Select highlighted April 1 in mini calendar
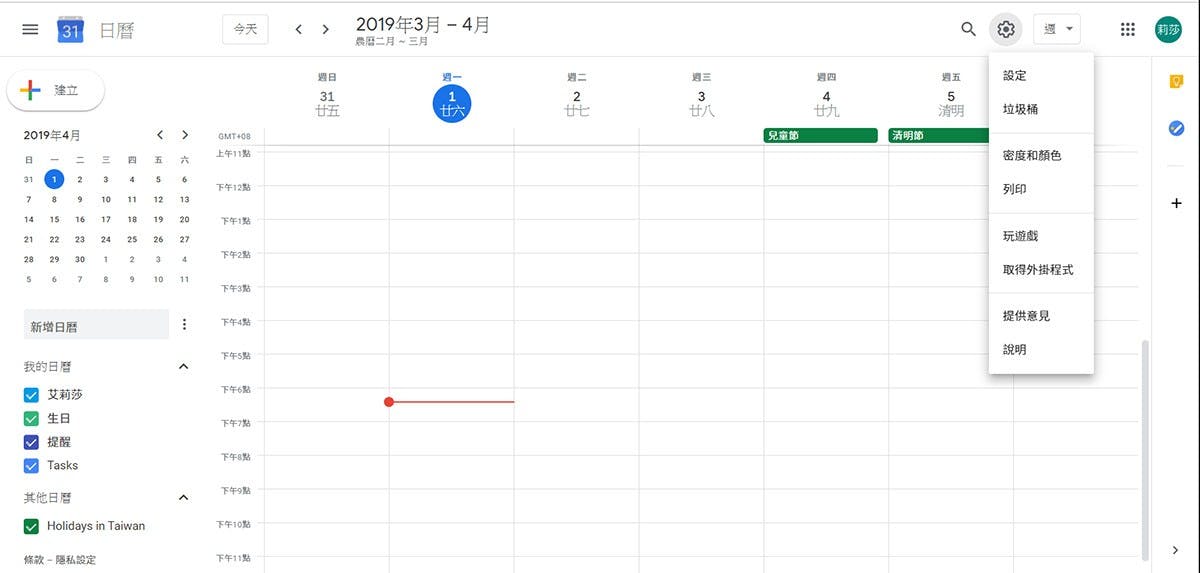The height and width of the screenshot is (573, 1200). coord(54,179)
